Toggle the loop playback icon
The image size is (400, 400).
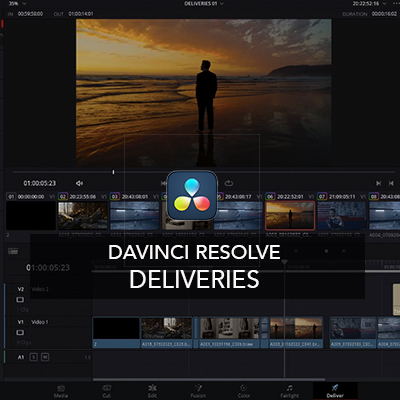pos(229,183)
